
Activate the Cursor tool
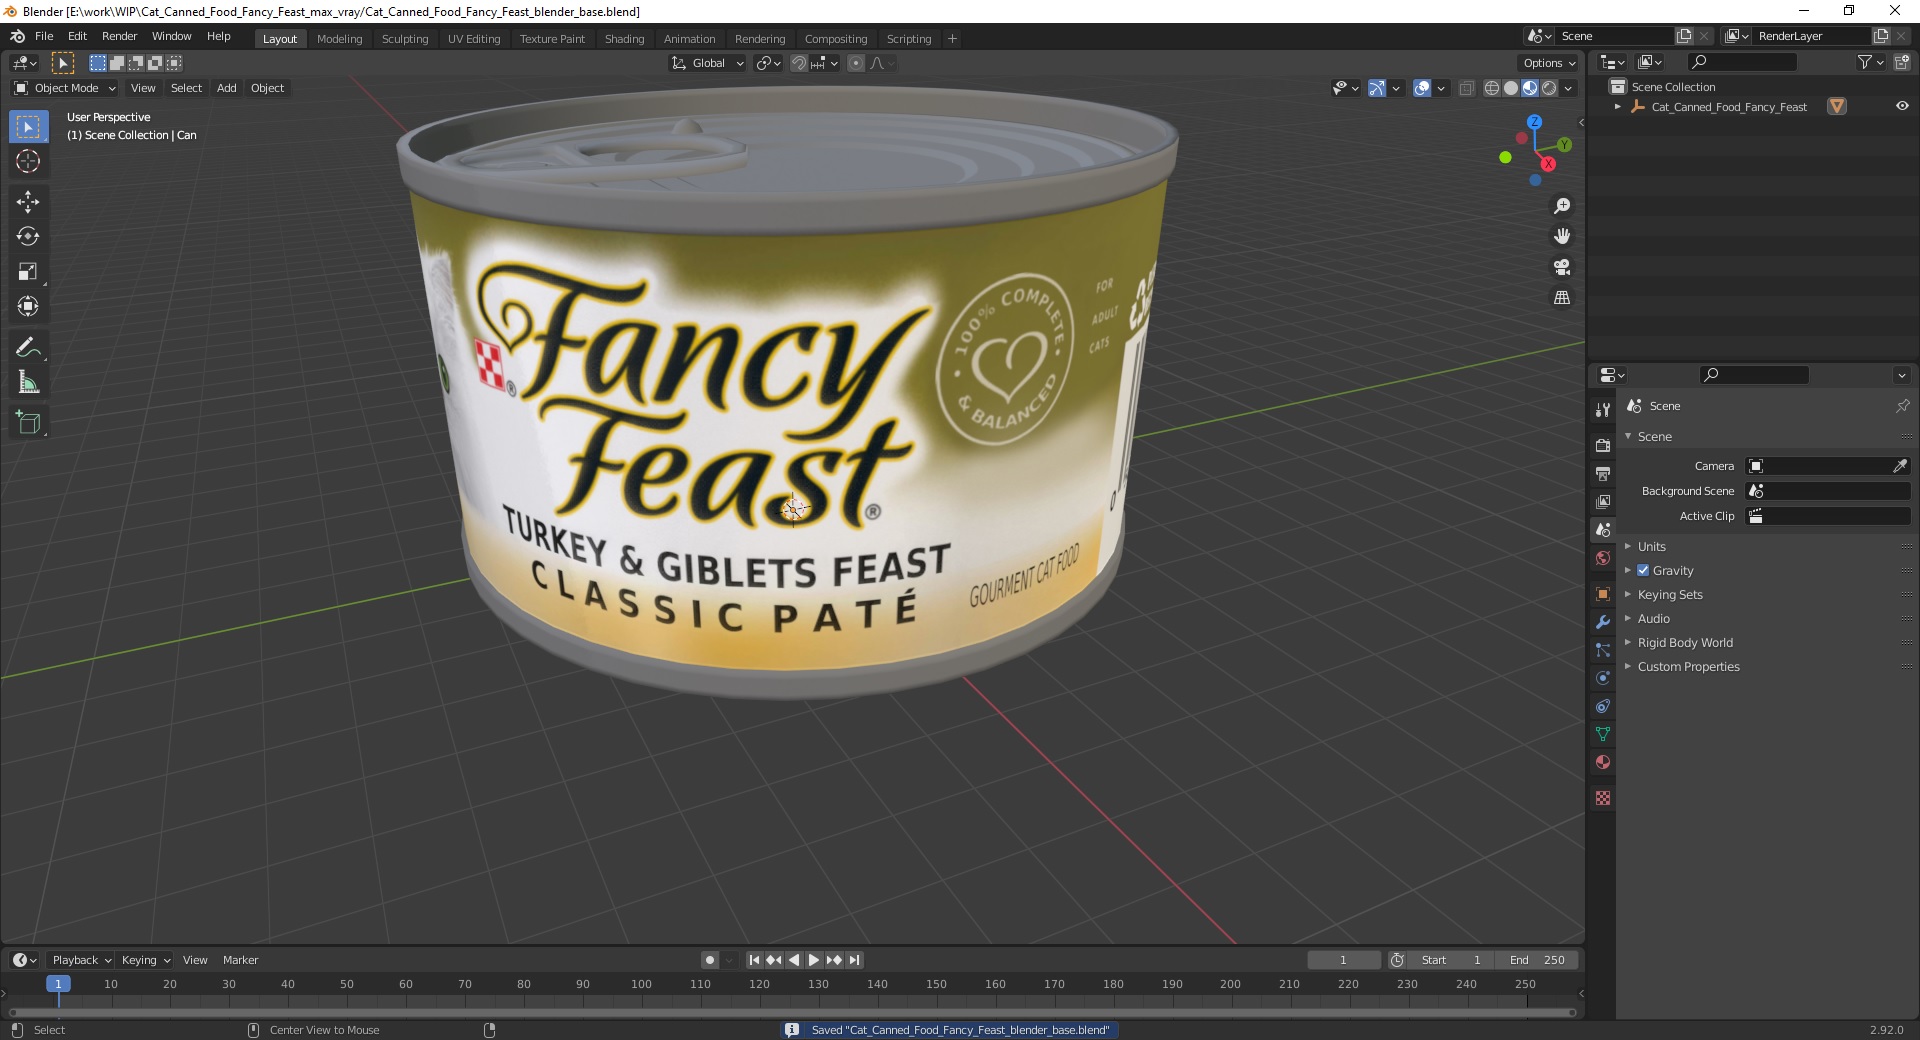tap(28, 161)
